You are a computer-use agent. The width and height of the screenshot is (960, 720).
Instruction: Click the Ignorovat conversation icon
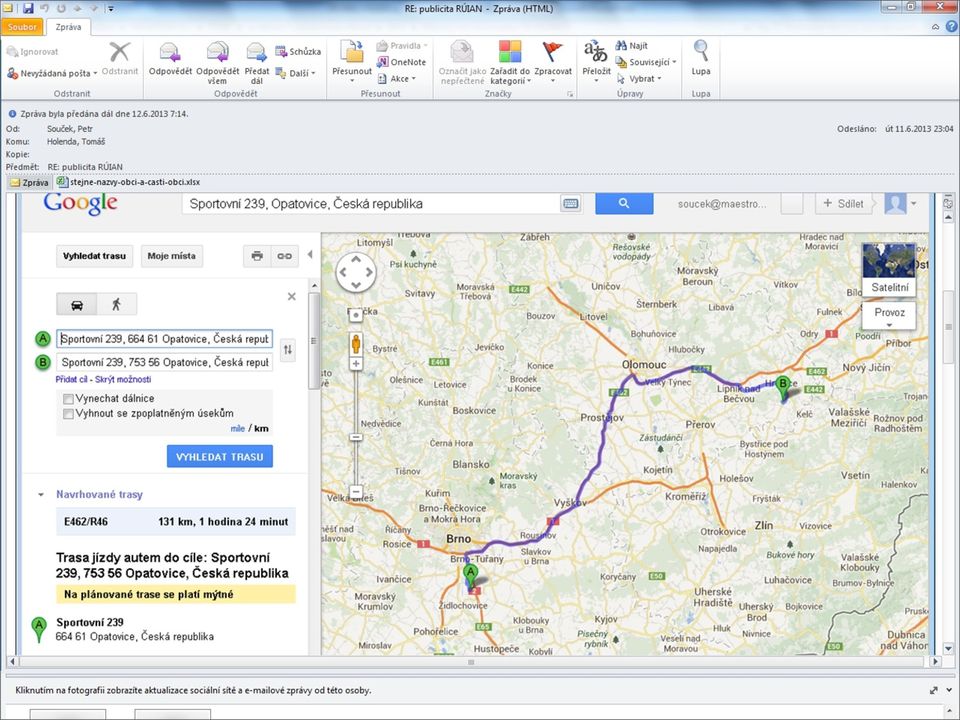(12, 52)
